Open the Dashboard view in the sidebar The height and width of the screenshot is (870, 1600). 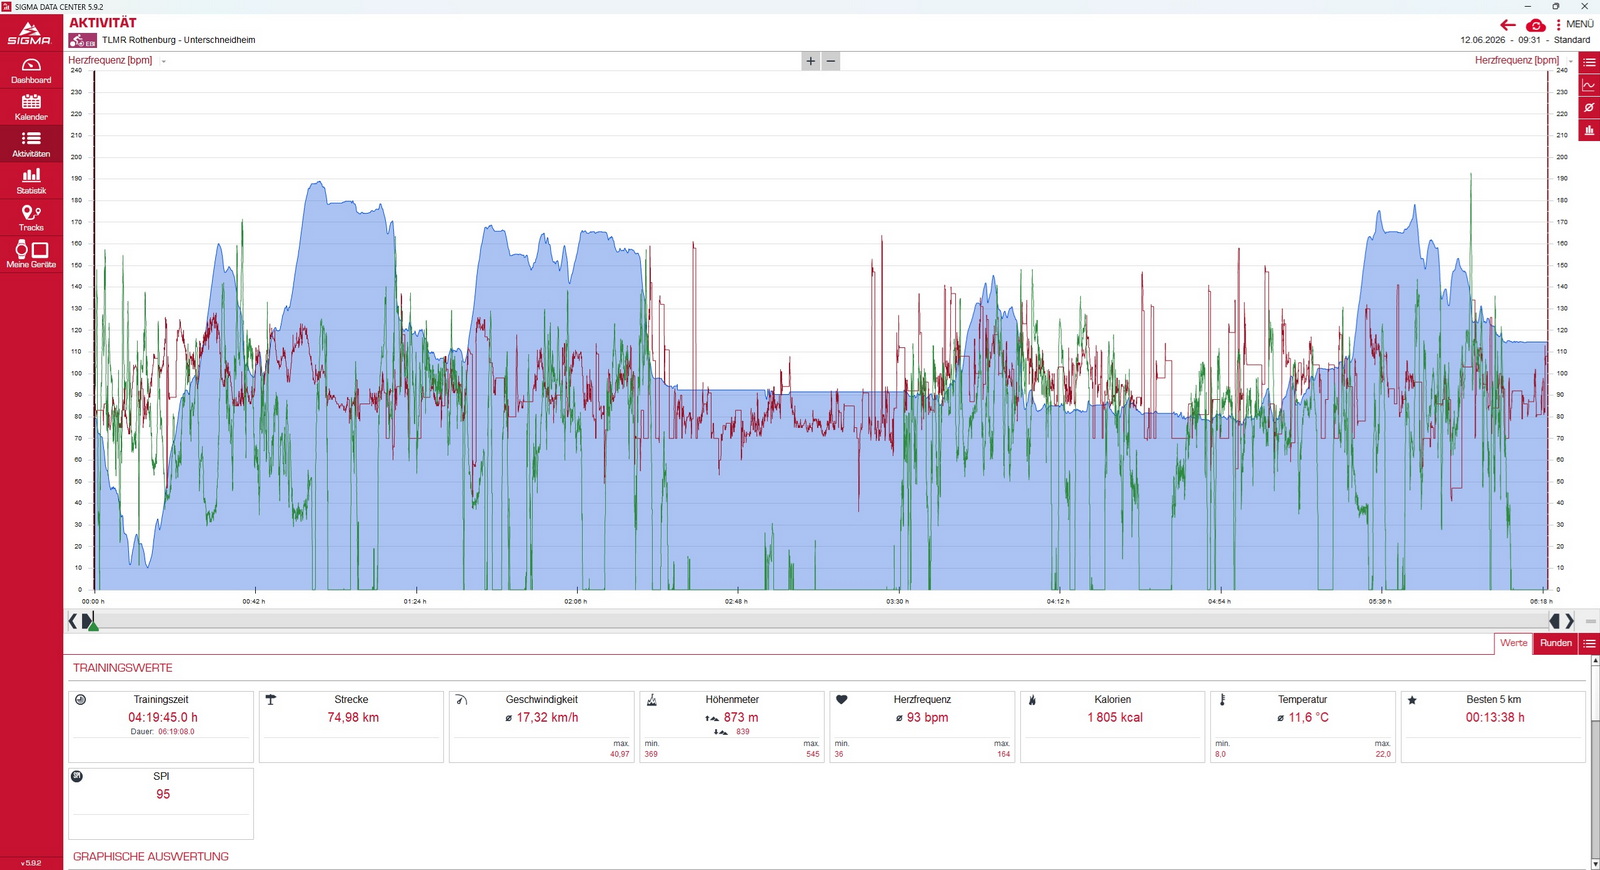[31, 70]
